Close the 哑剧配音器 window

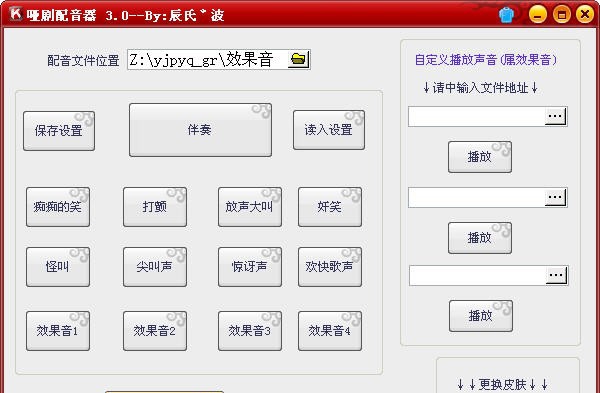point(585,15)
